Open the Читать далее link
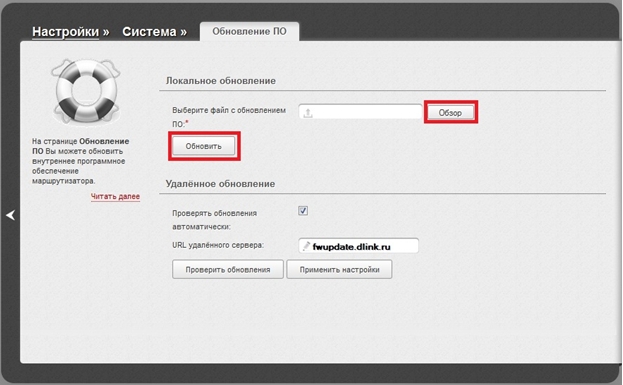623x385 pixels. pyautogui.click(x=115, y=196)
